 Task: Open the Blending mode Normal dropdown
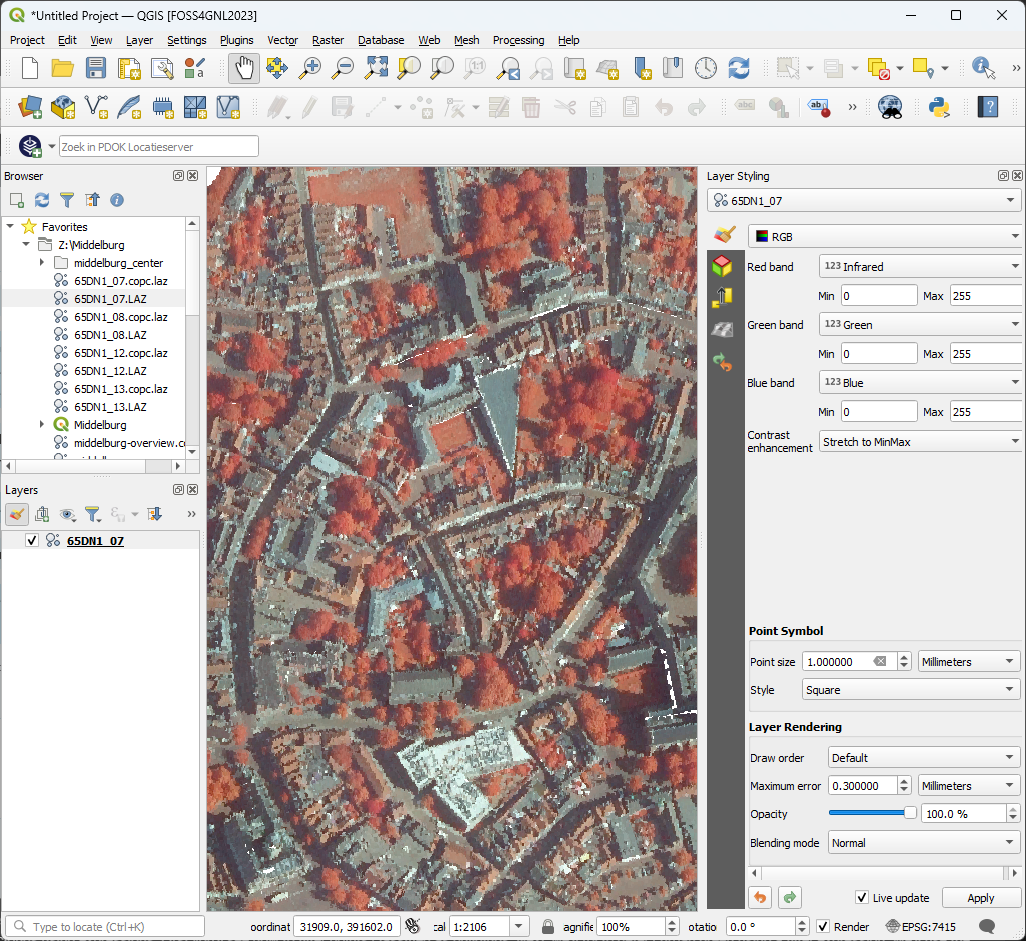pos(924,843)
